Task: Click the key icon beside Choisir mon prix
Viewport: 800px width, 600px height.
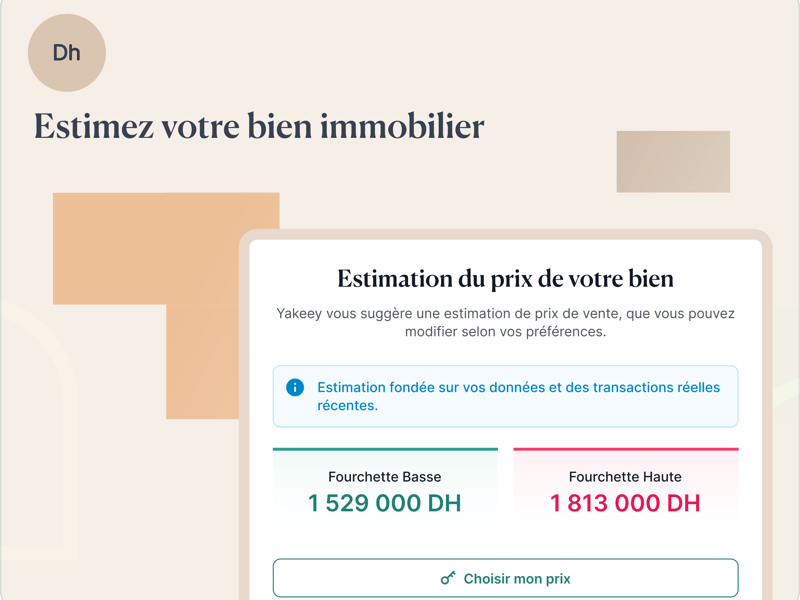Action: pos(448,578)
